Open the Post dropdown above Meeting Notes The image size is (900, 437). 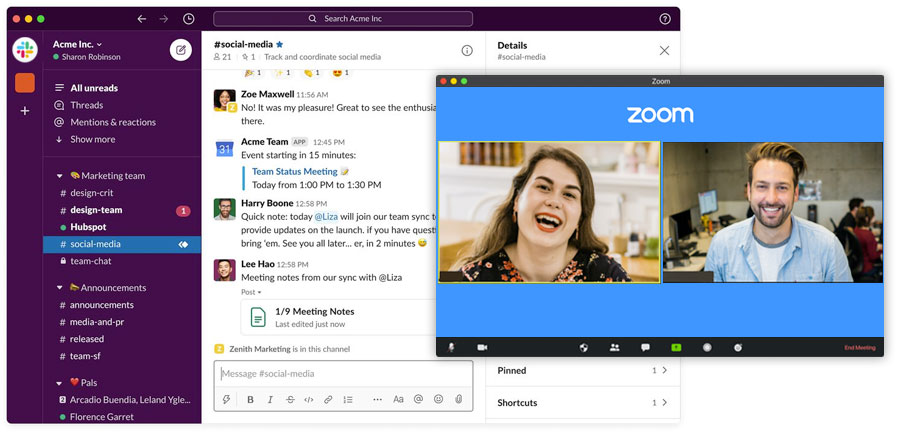251,292
